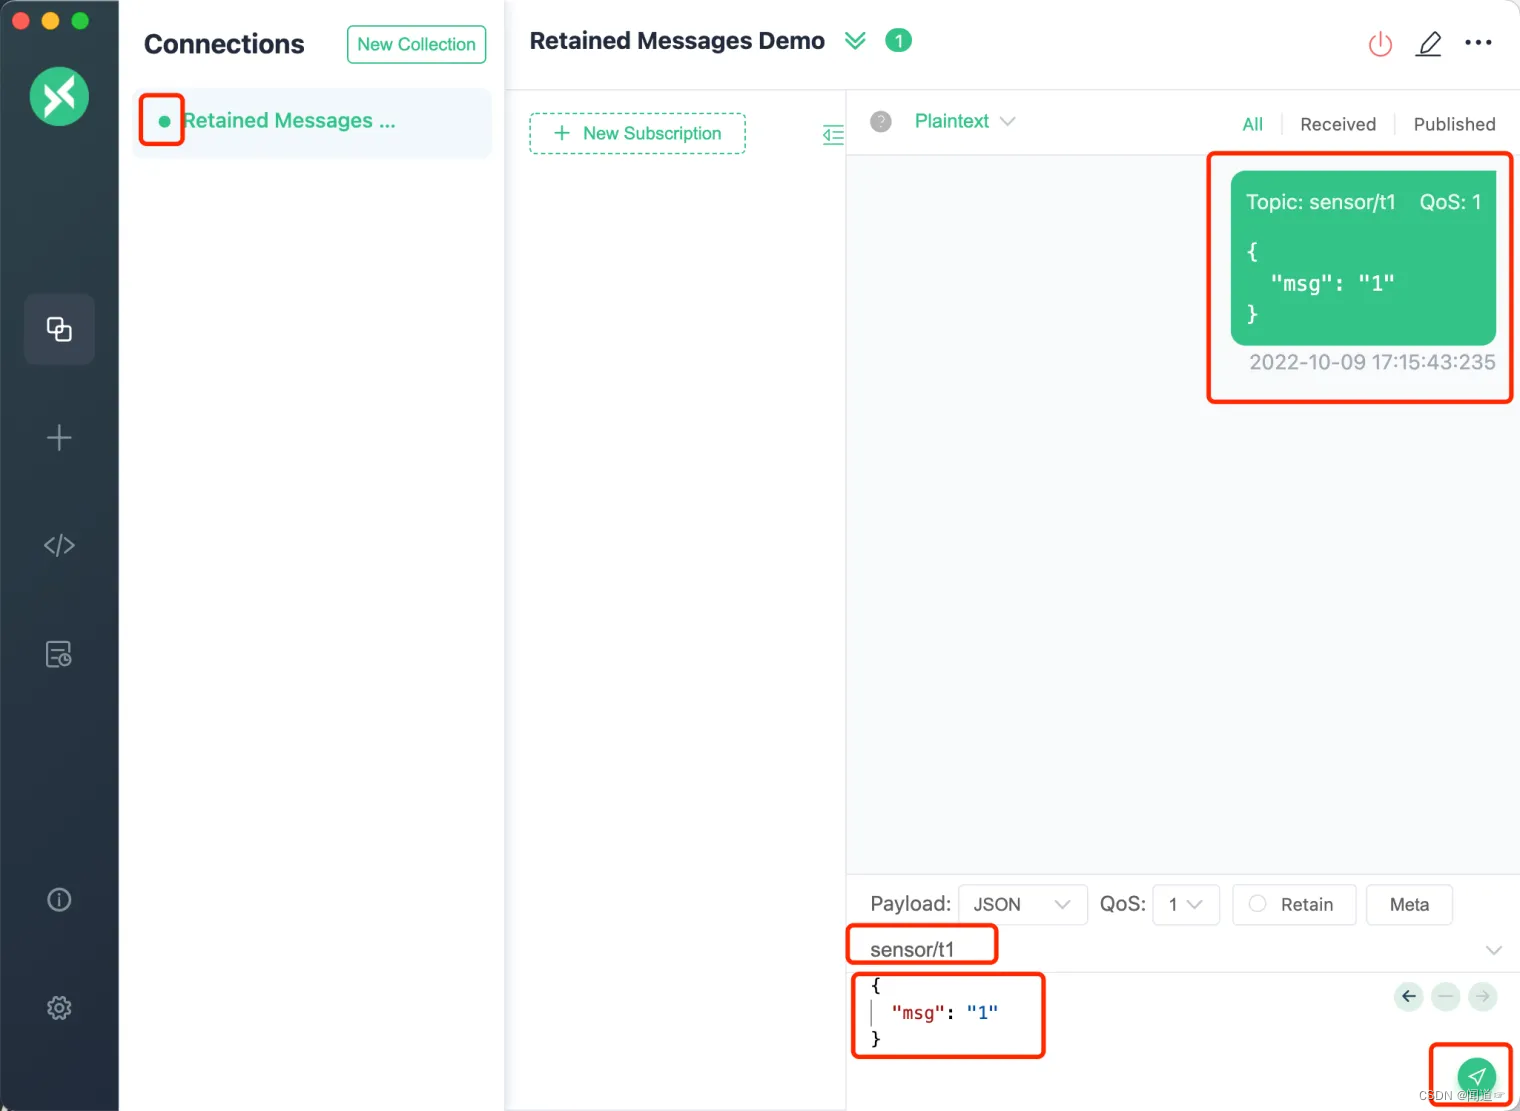Open the more options ellipsis menu
The height and width of the screenshot is (1111, 1520).
tap(1479, 42)
